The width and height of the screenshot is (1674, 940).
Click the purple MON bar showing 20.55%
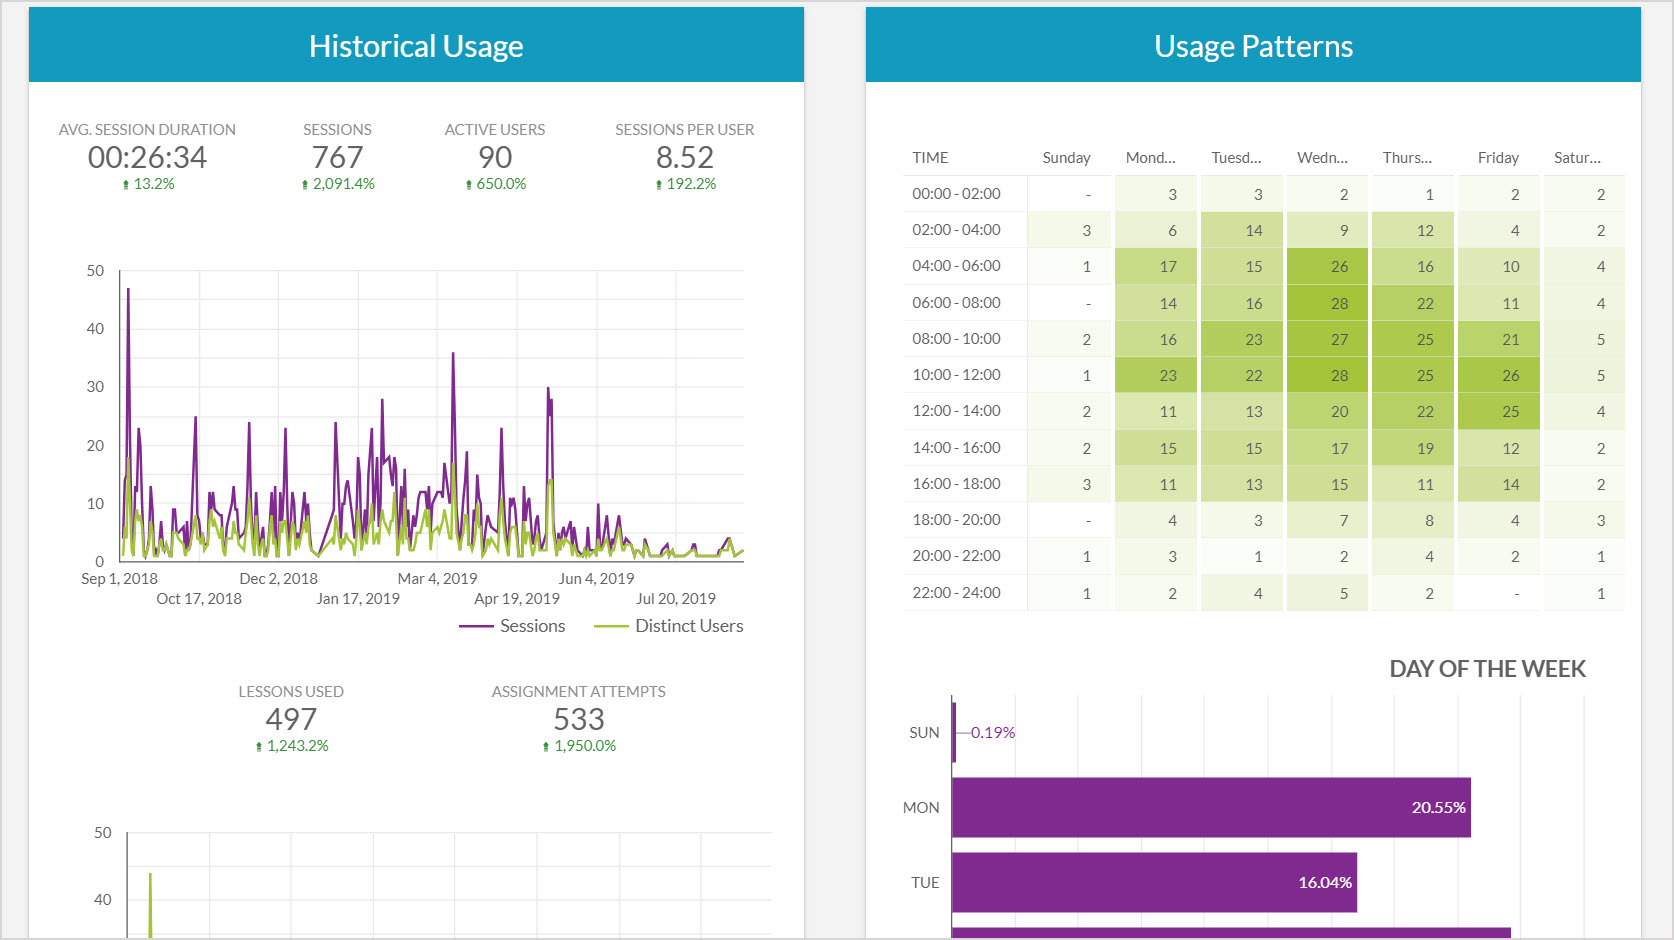coord(1210,807)
